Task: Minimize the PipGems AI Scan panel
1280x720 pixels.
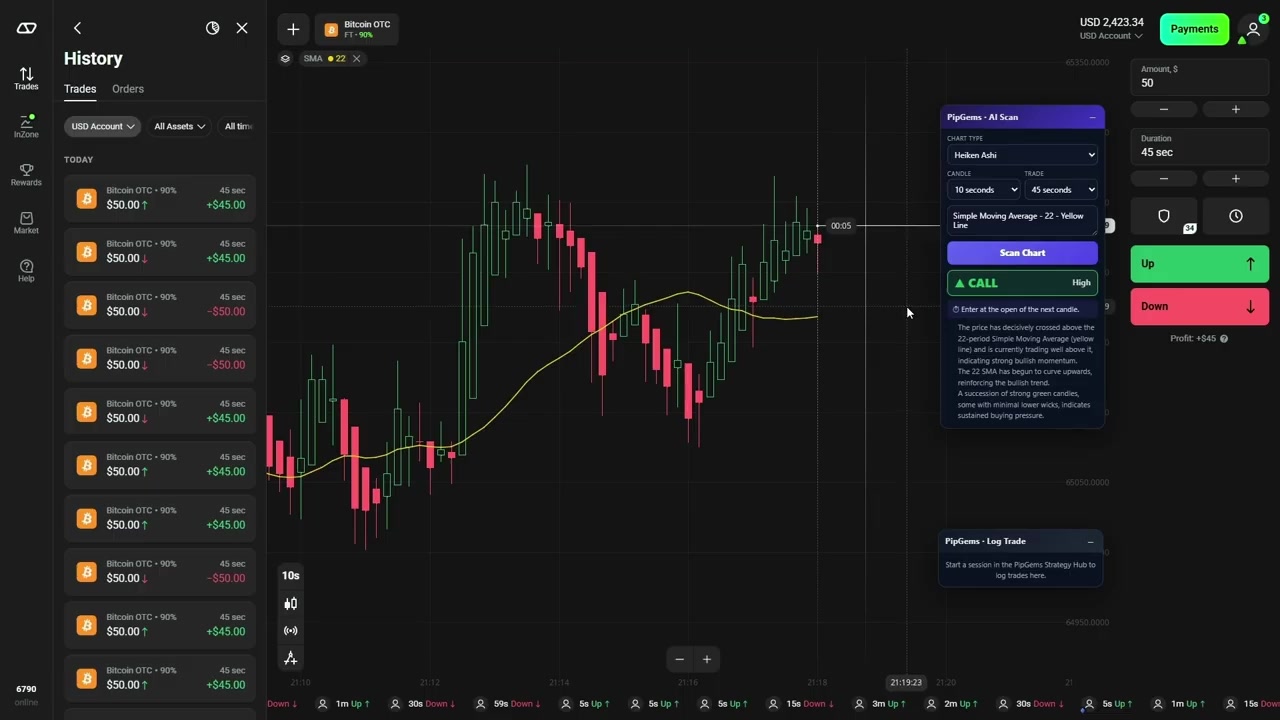Action: 1092,117
